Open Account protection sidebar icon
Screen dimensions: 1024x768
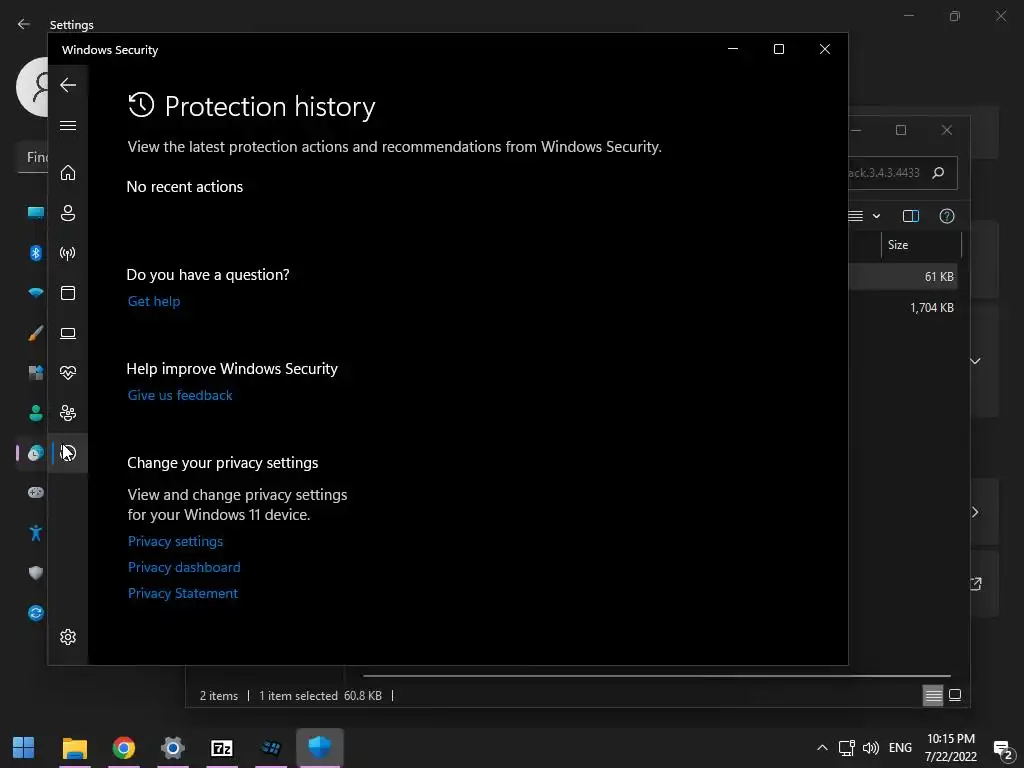(x=68, y=213)
